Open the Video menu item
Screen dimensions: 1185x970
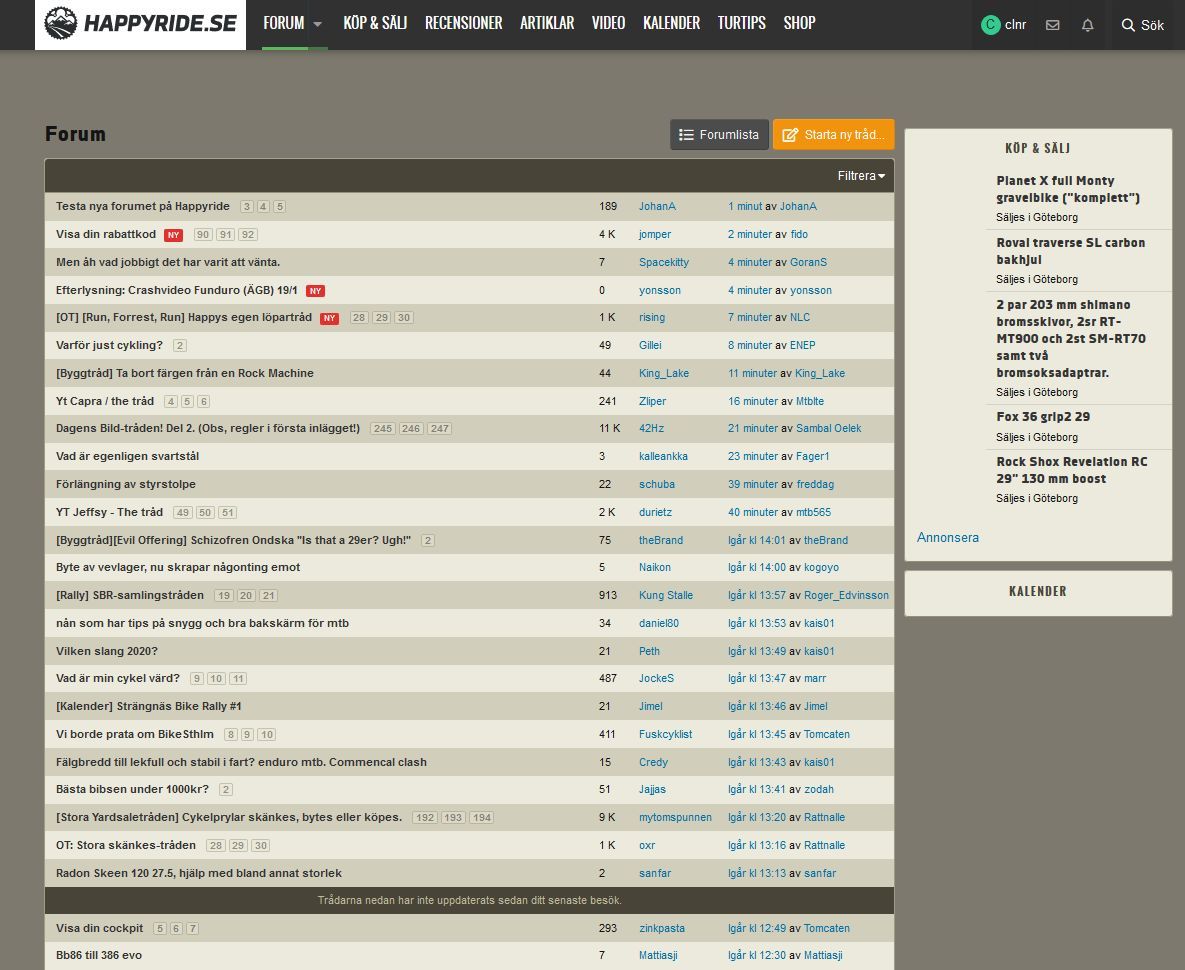point(608,23)
